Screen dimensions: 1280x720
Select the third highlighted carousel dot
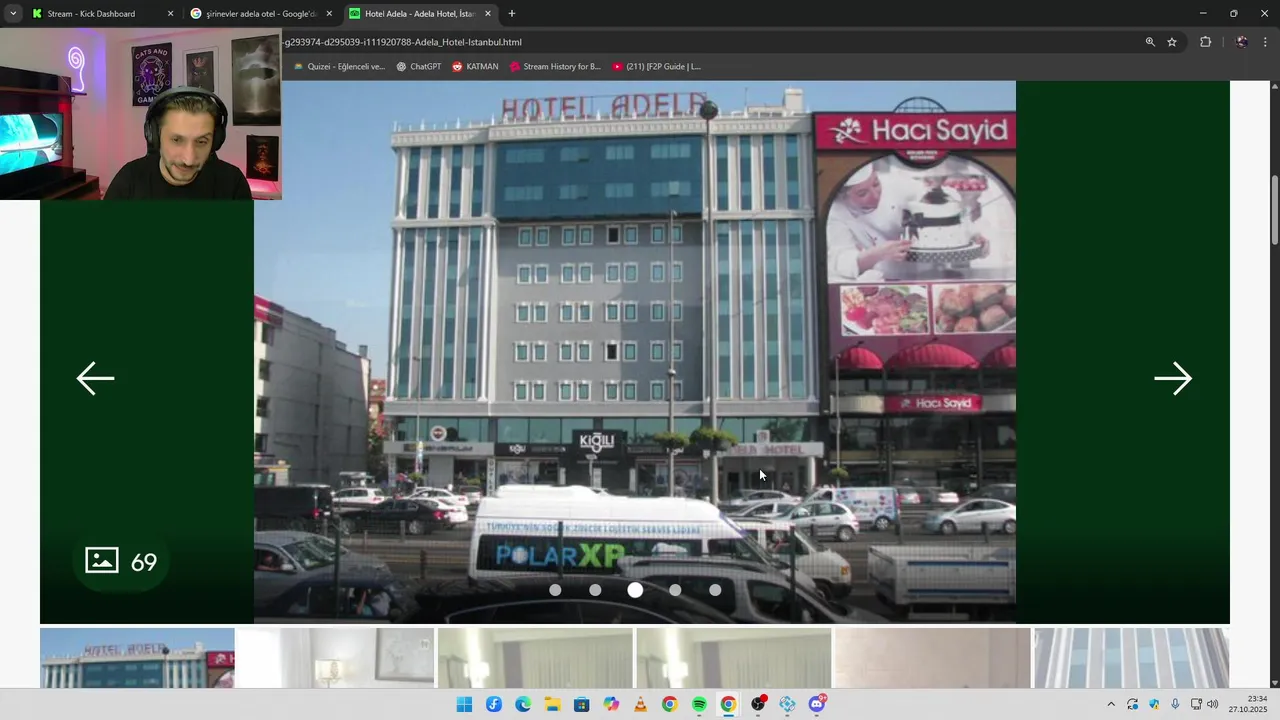coord(635,590)
